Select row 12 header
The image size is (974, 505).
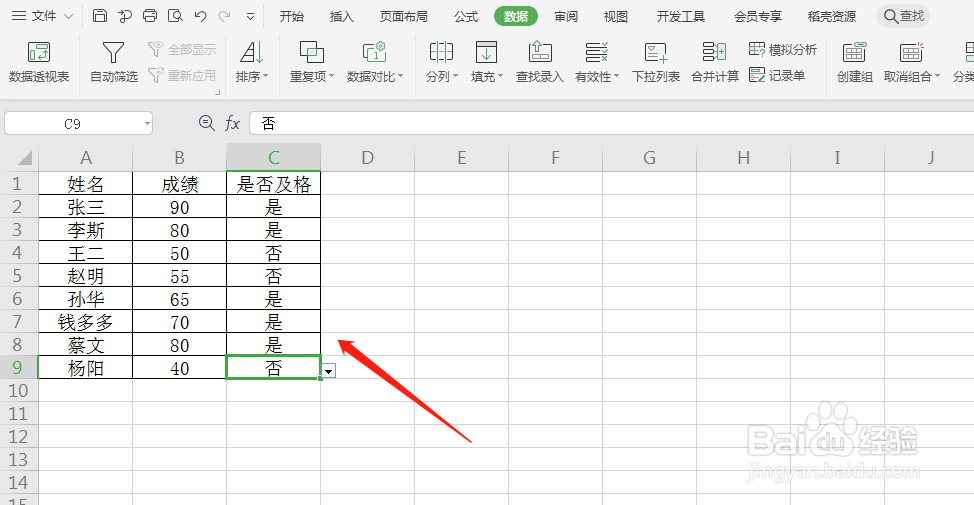tap(19, 437)
